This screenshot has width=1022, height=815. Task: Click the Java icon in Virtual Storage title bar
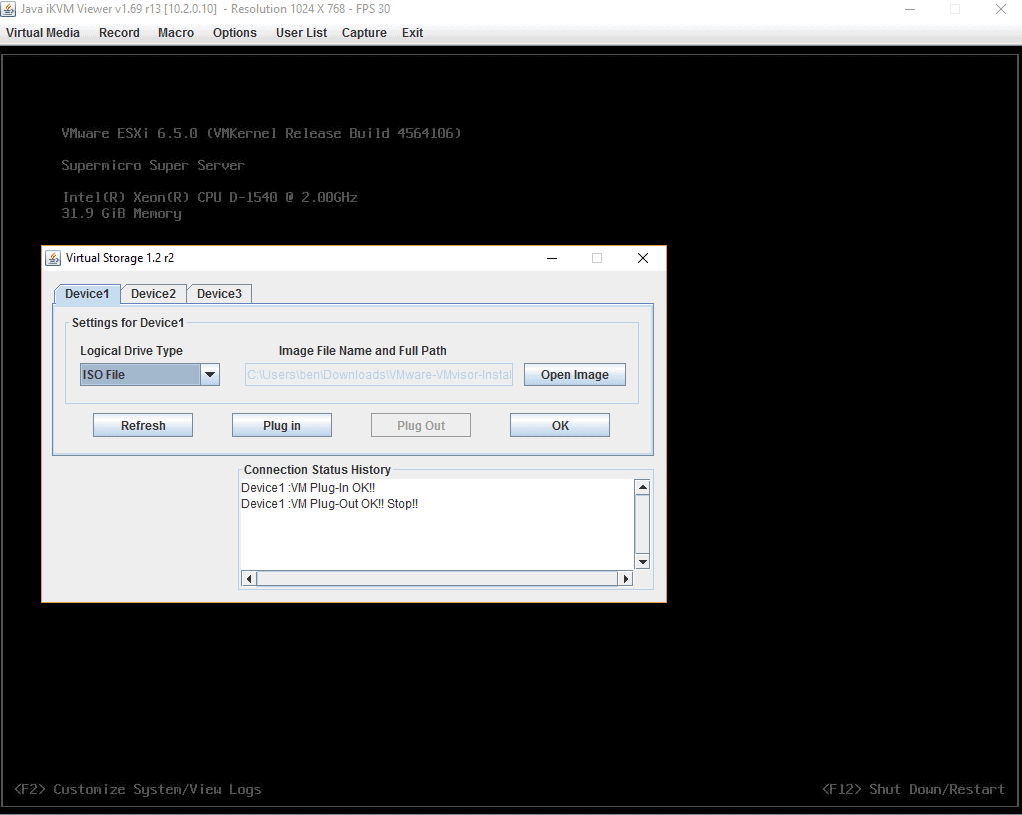click(x=53, y=258)
